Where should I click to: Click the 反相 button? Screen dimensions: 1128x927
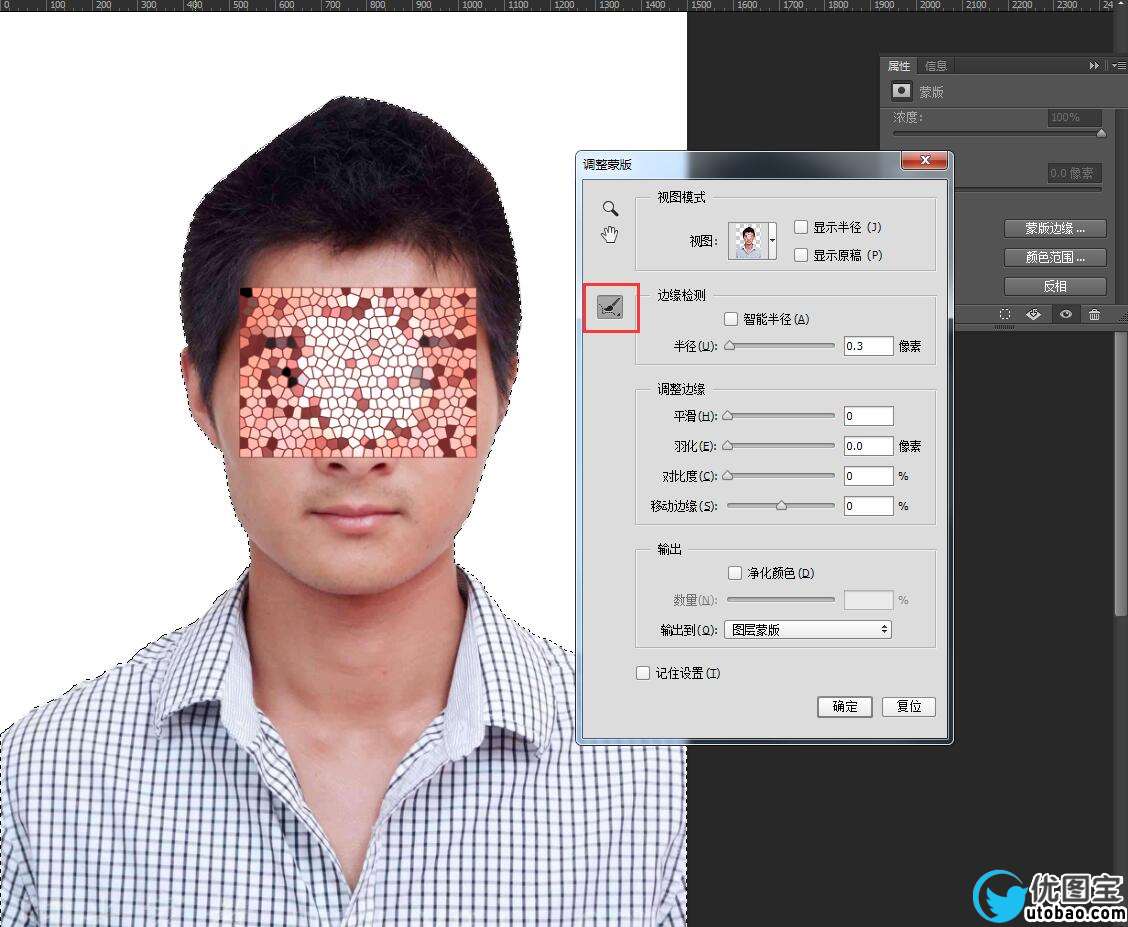point(1055,286)
